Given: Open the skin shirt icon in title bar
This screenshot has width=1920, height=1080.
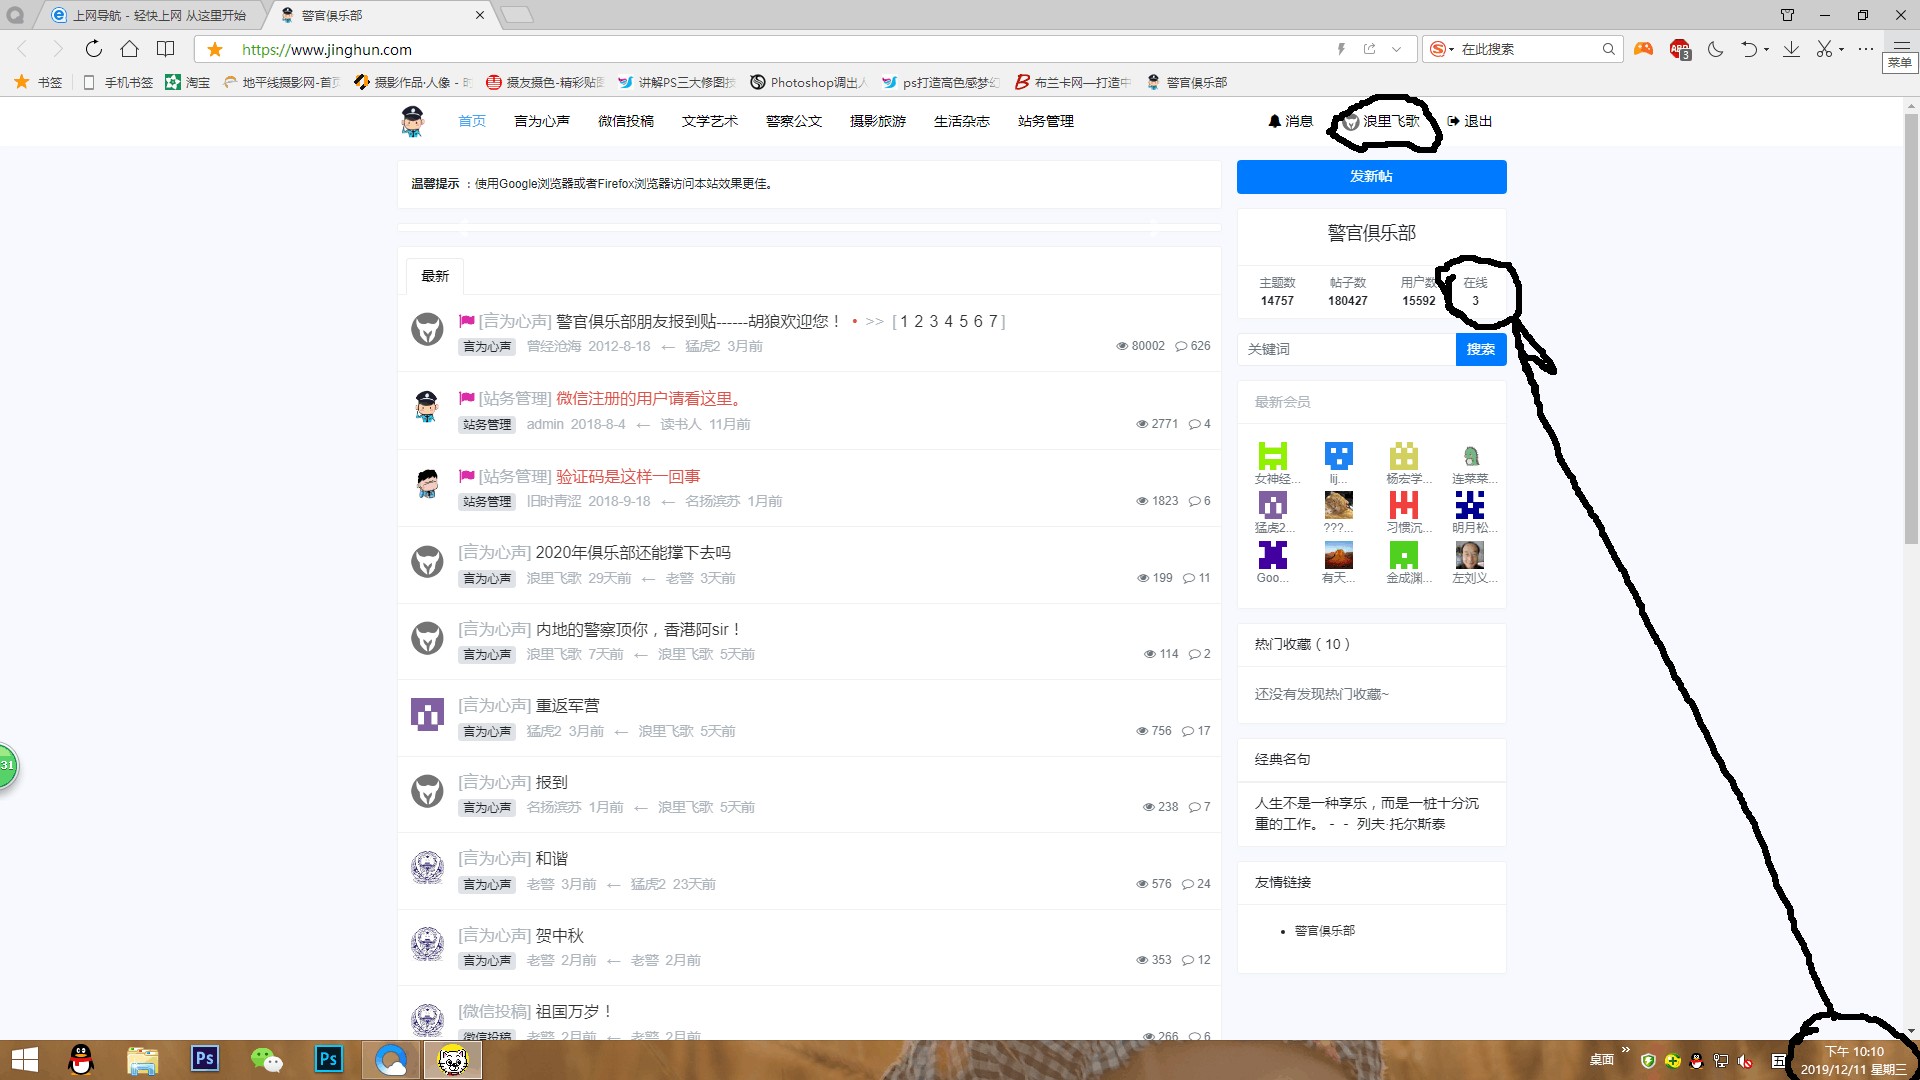Looking at the screenshot, I should (x=1787, y=15).
